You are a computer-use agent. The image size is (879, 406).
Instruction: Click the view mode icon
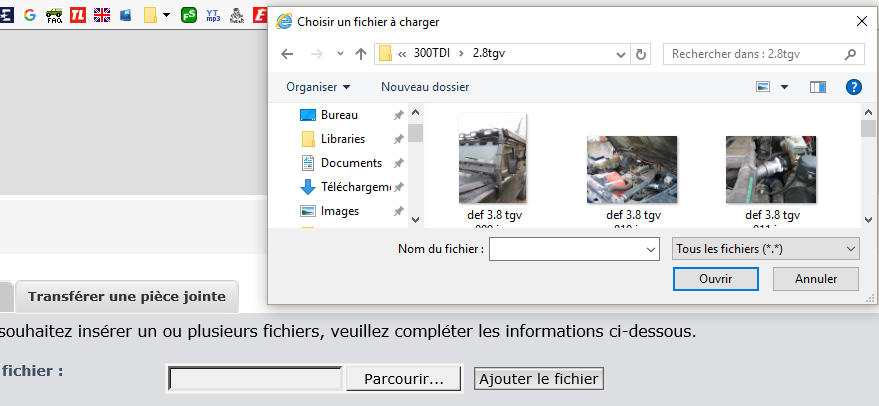(764, 87)
